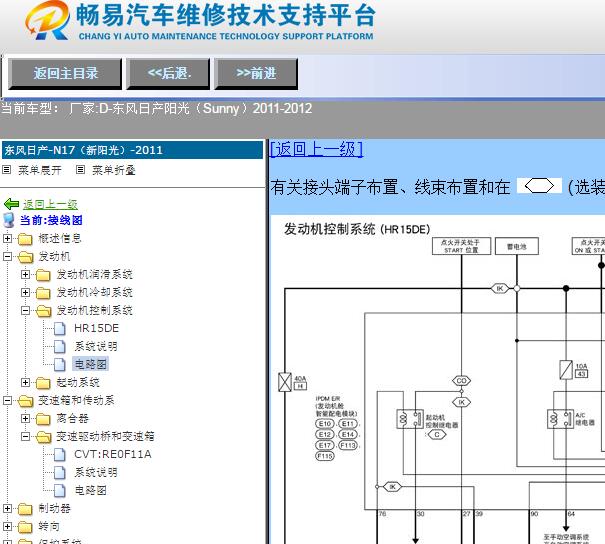Click the 菜单折叠 collapse-all option
The width and height of the screenshot is (605, 544).
(114, 170)
